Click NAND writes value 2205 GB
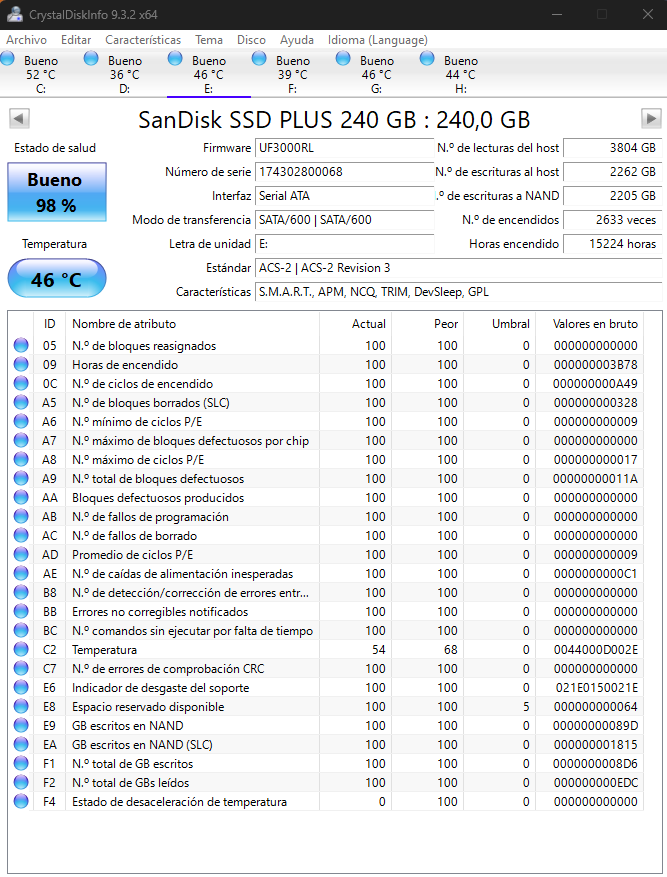The image size is (667, 877). tap(612, 196)
